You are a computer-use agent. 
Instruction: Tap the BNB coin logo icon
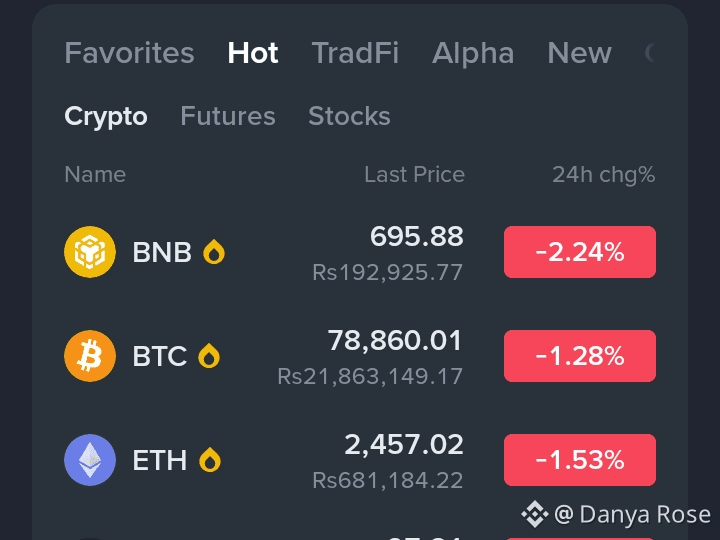point(90,252)
